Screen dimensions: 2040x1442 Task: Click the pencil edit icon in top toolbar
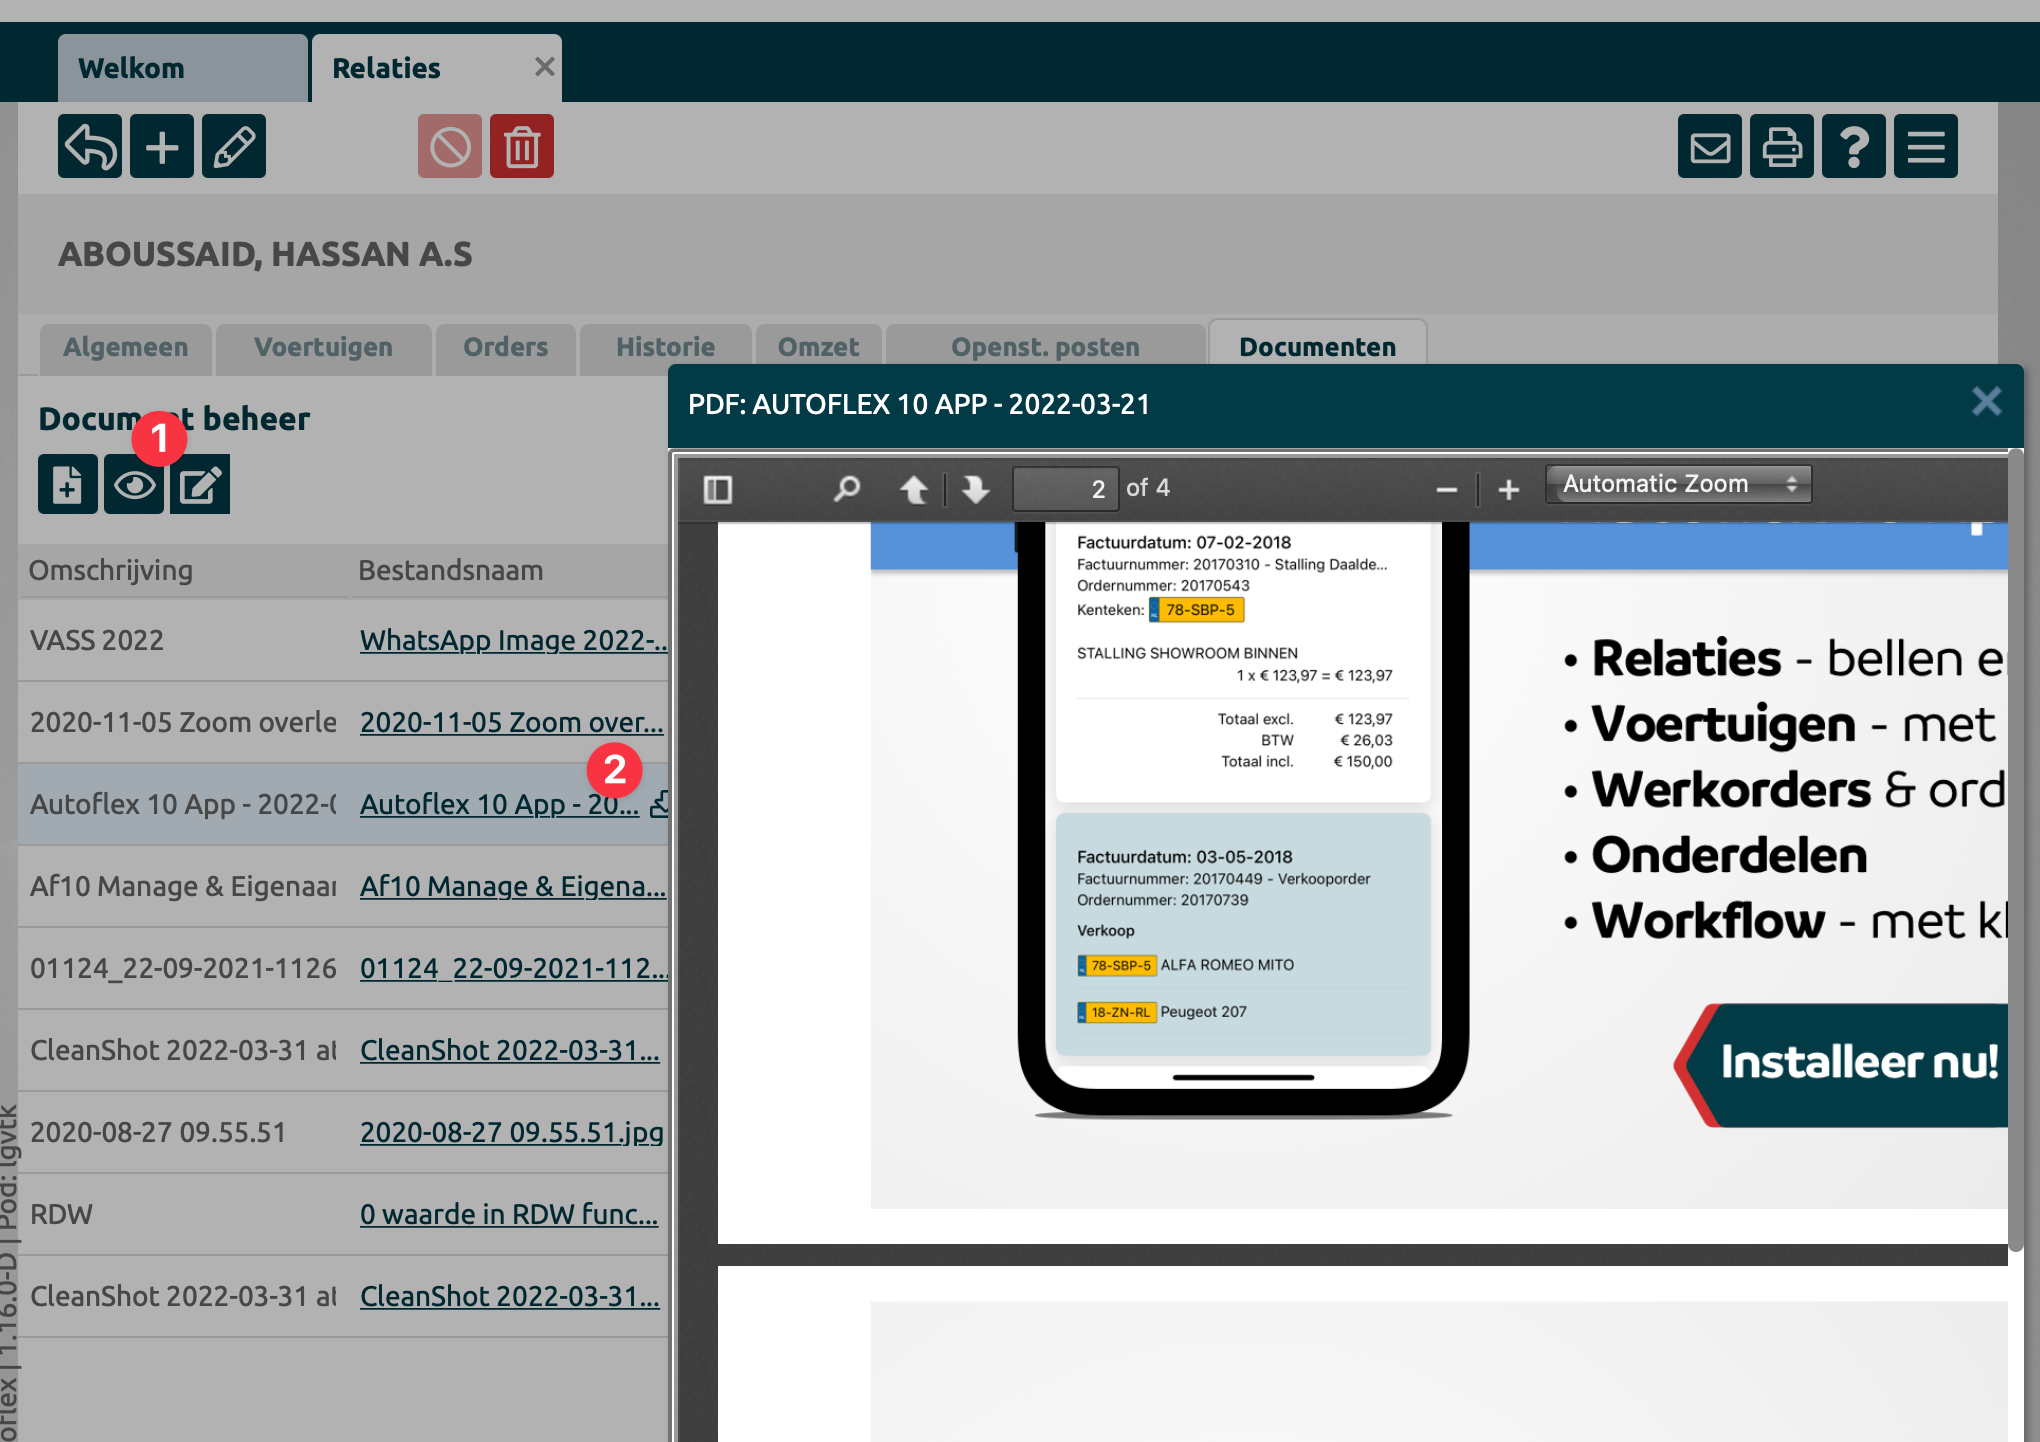point(234,147)
